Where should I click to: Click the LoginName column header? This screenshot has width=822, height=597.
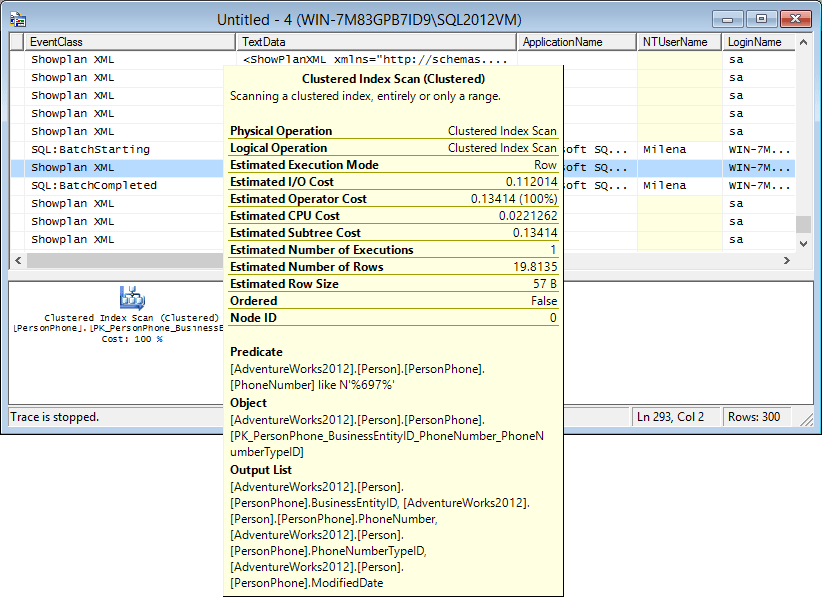tap(756, 42)
